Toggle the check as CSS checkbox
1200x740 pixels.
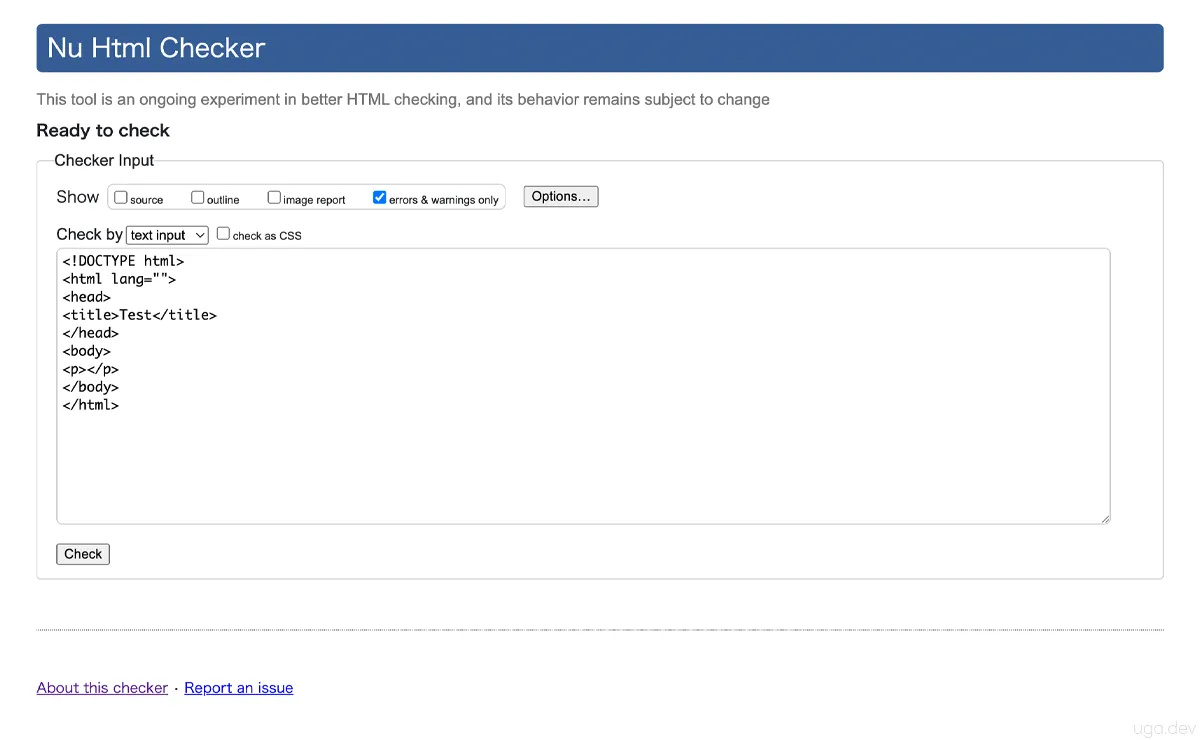(224, 234)
